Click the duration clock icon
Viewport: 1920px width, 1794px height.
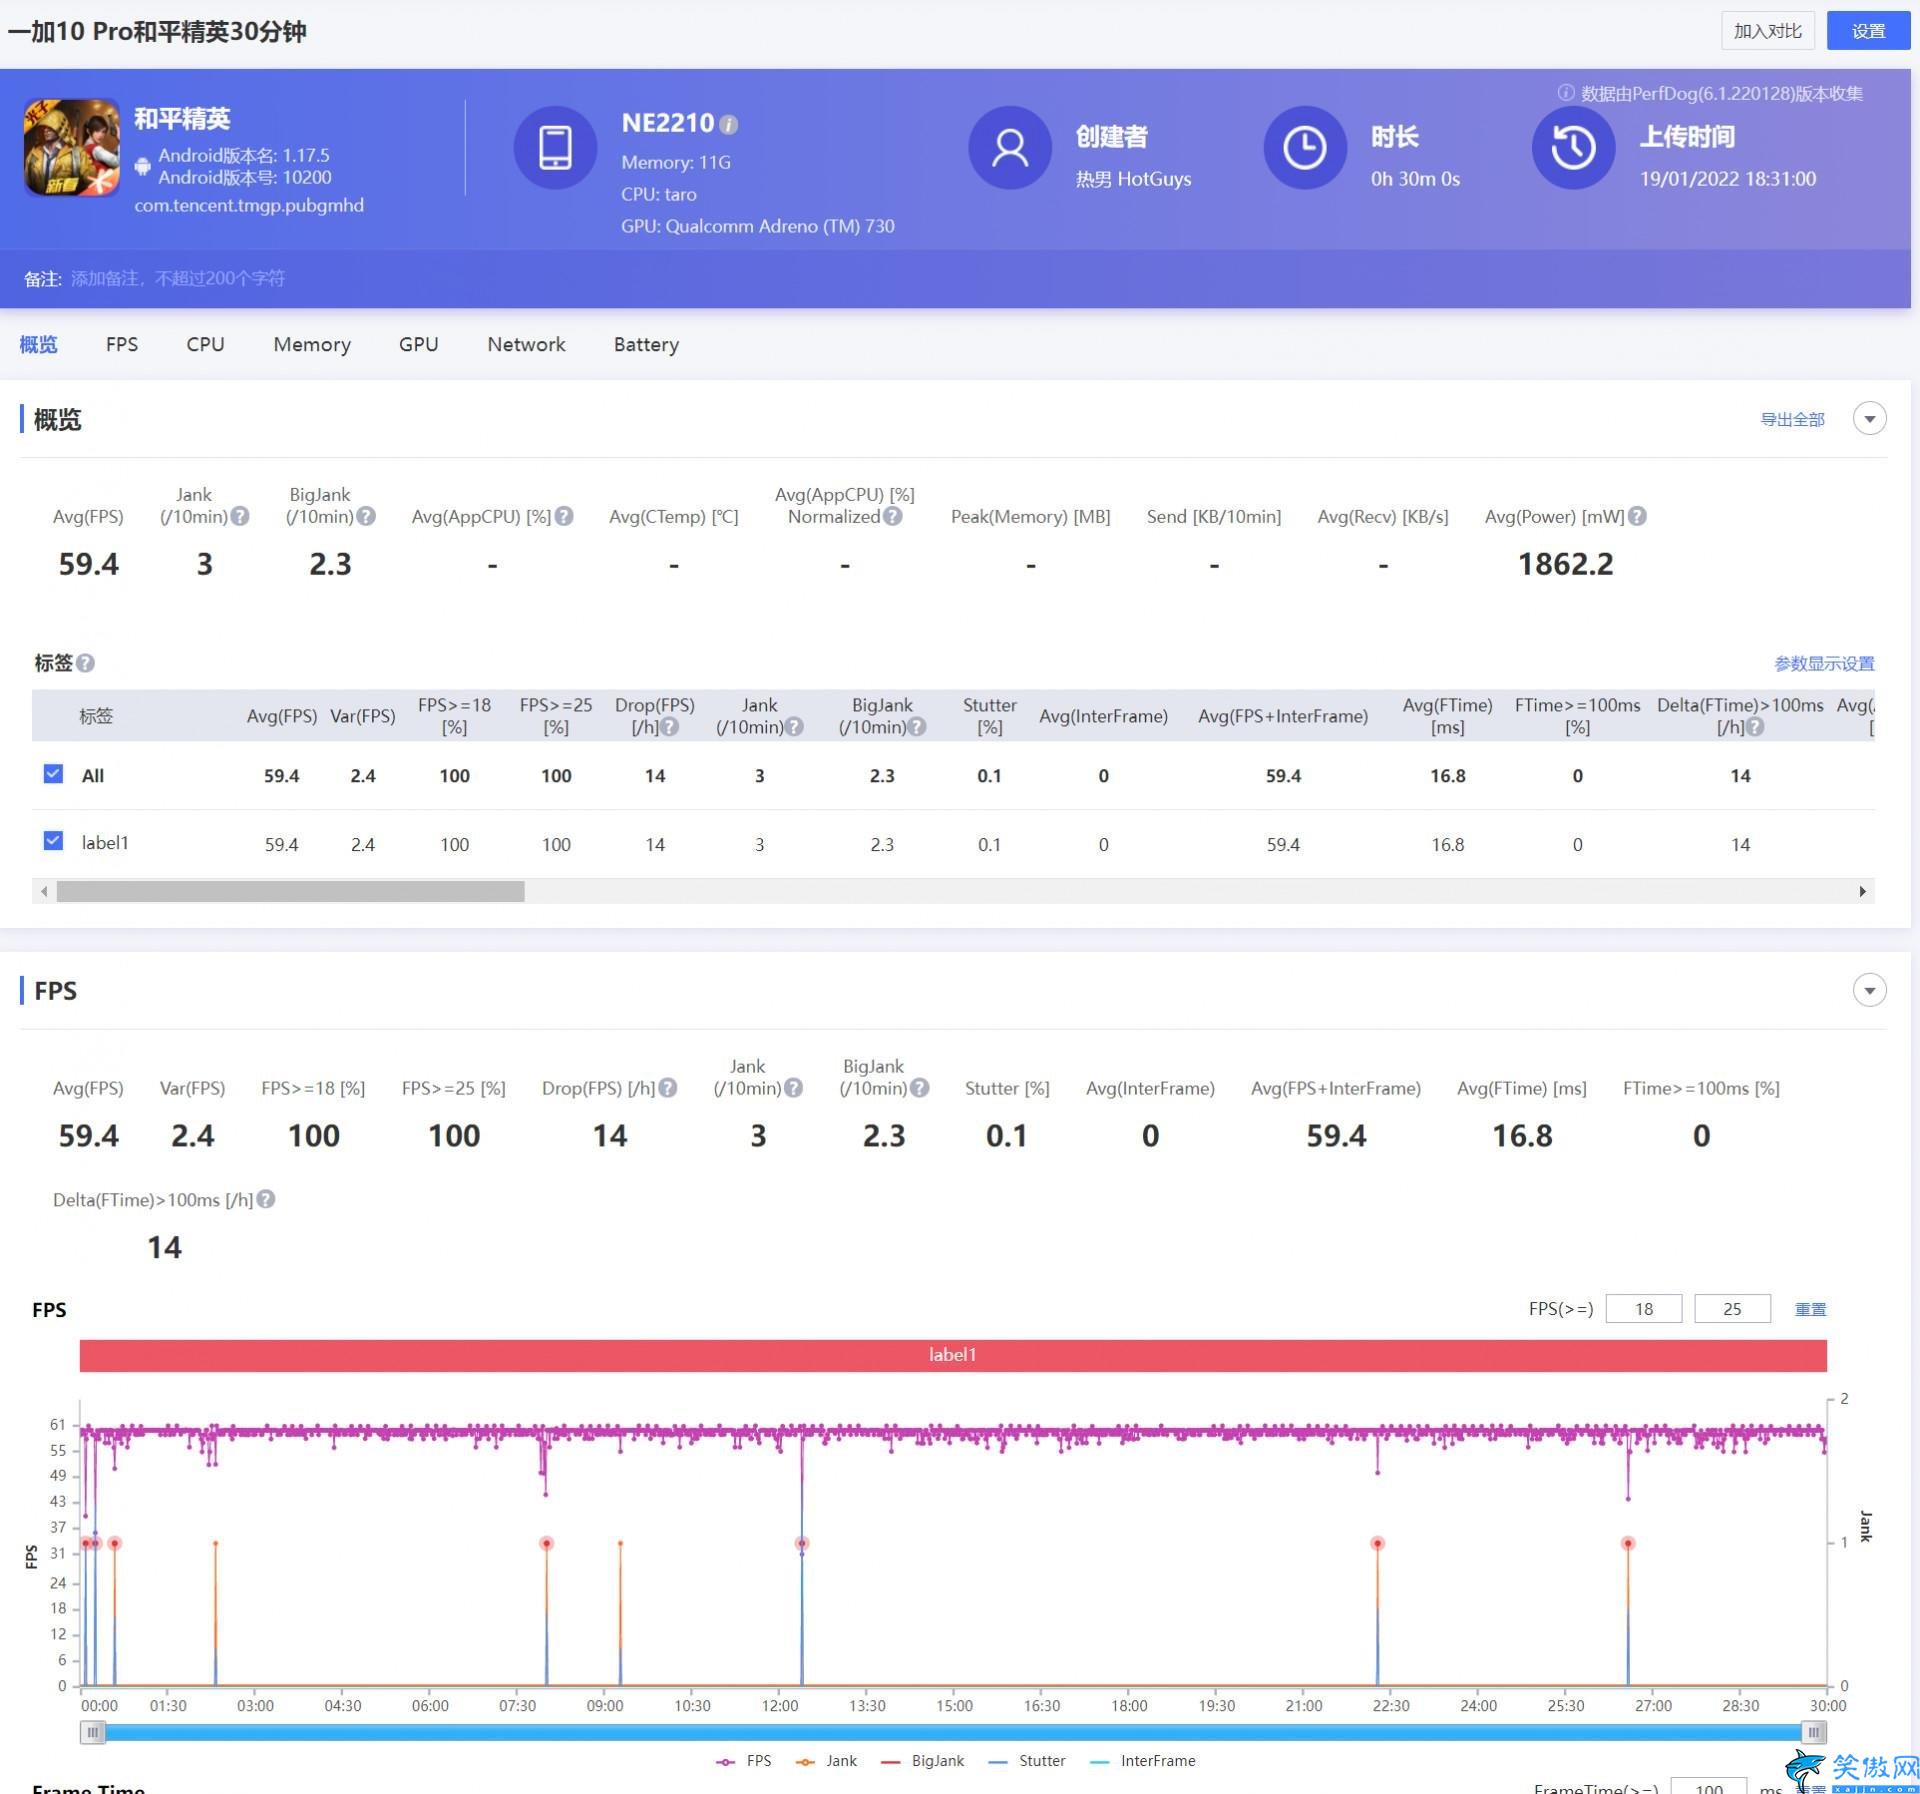(1305, 148)
